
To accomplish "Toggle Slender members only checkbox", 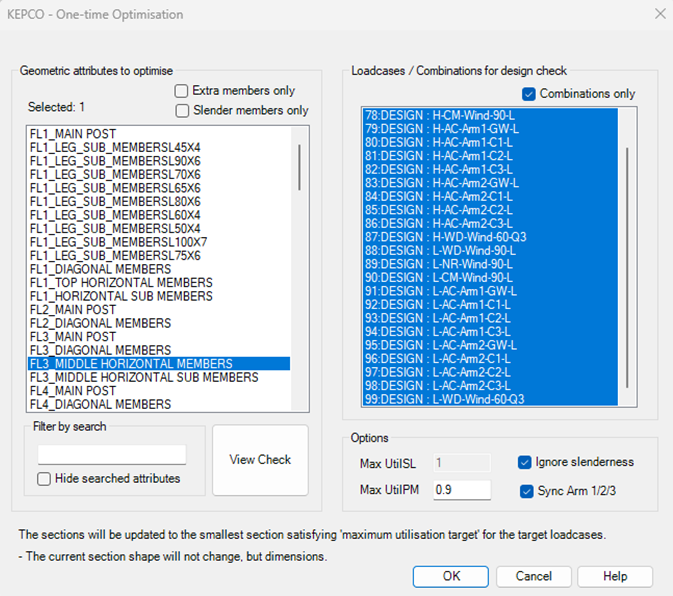I will [x=183, y=110].
